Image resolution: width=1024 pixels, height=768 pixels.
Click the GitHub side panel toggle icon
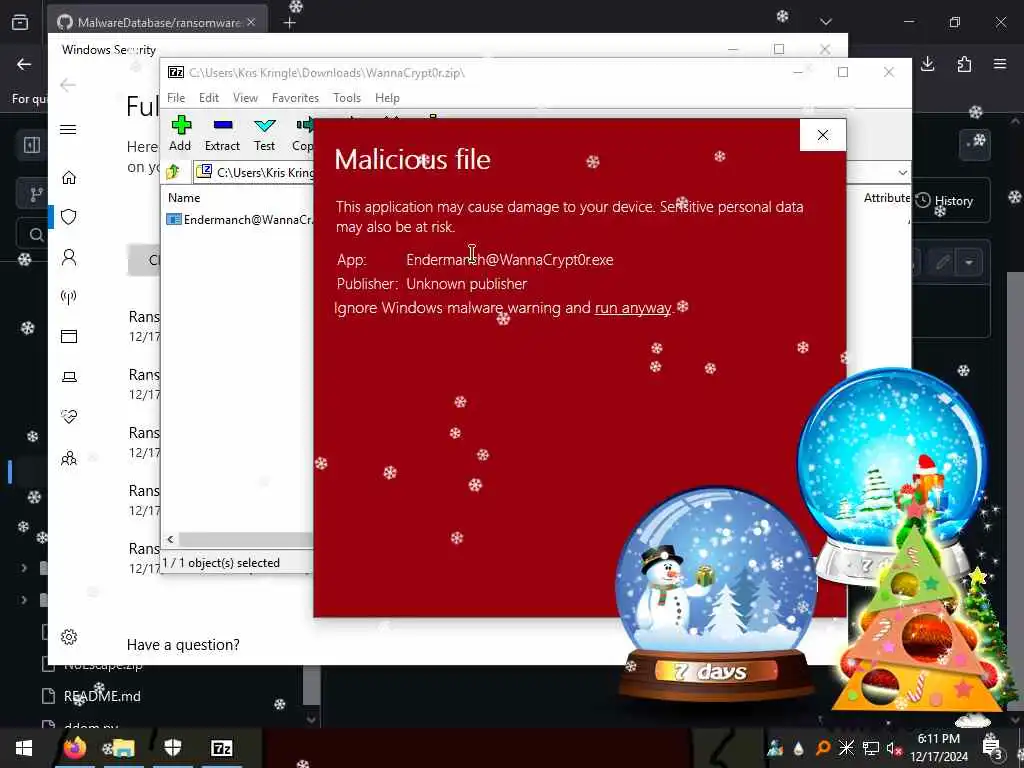click(31, 145)
